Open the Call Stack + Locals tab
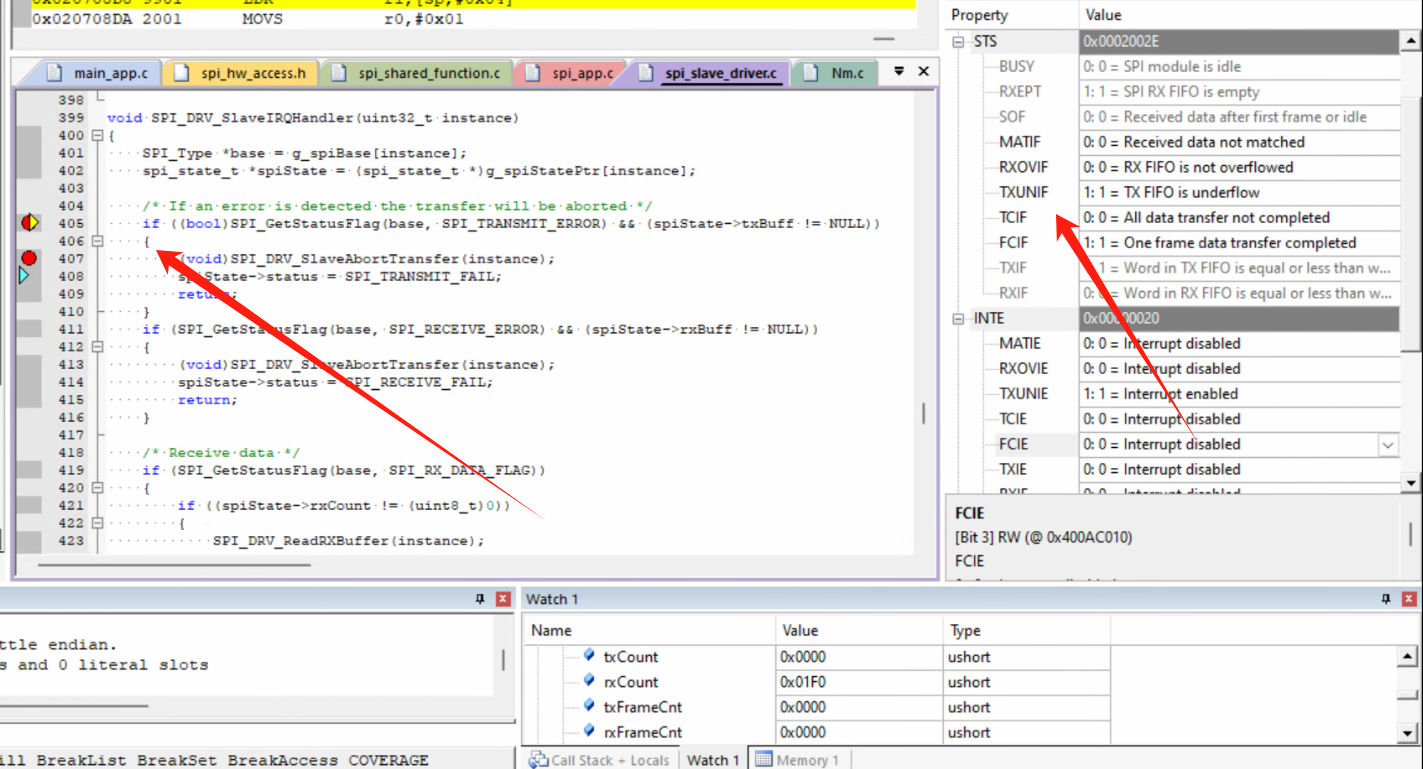 point(599,760)
